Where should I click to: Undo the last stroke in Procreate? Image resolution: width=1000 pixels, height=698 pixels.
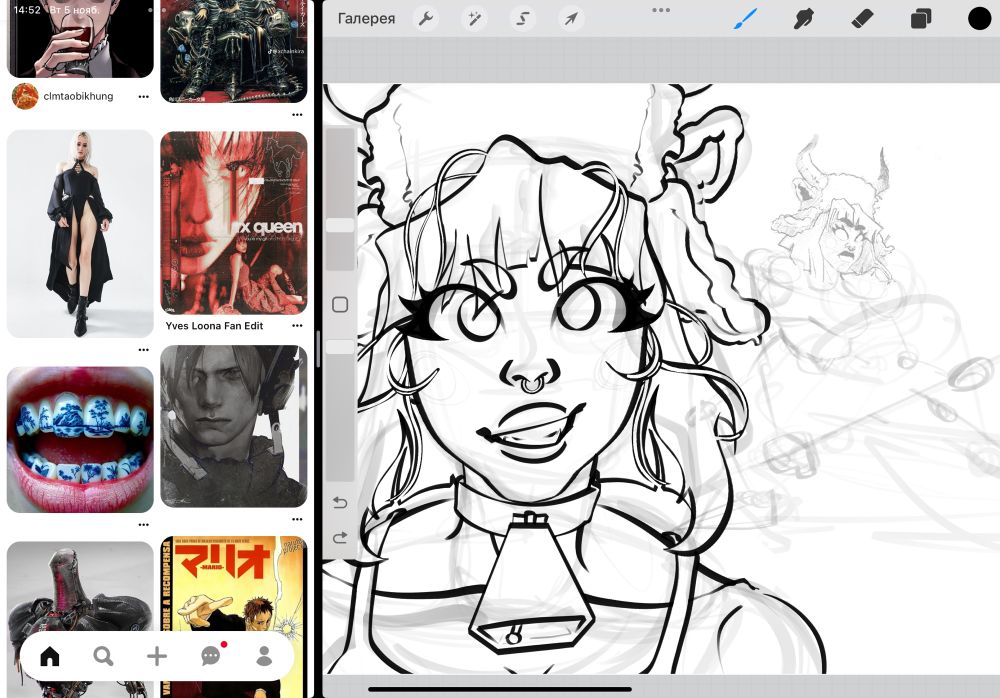pos(340,503)
